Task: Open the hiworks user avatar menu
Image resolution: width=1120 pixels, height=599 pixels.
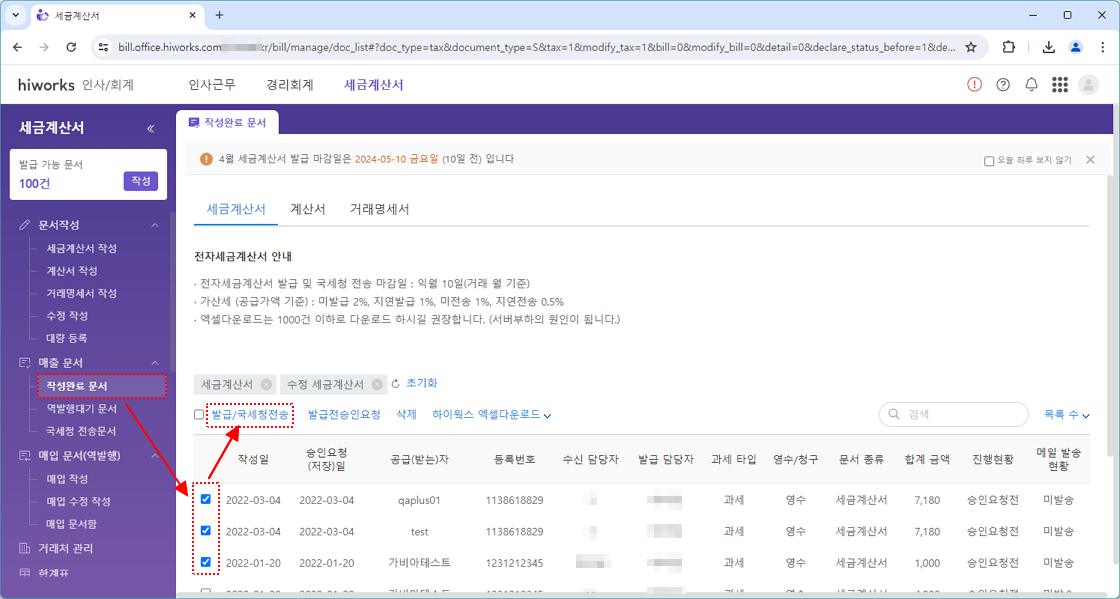Action: (x=1088, y=85)
